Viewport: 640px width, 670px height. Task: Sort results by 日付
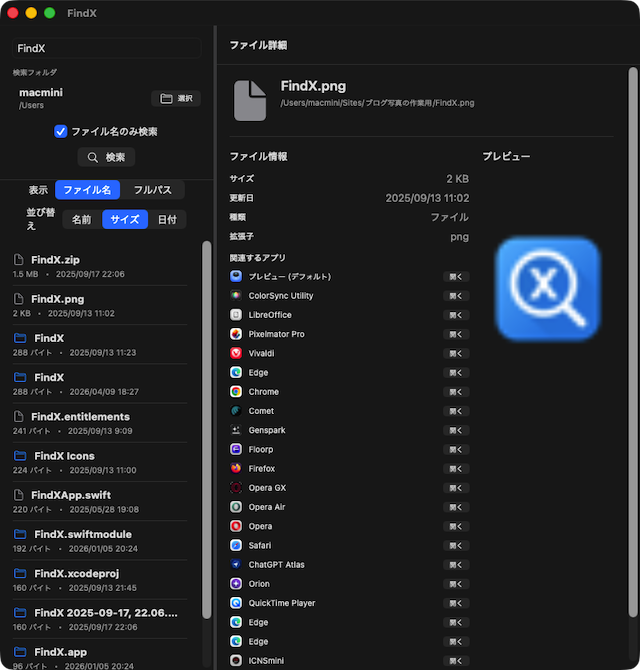click(166, 219)
